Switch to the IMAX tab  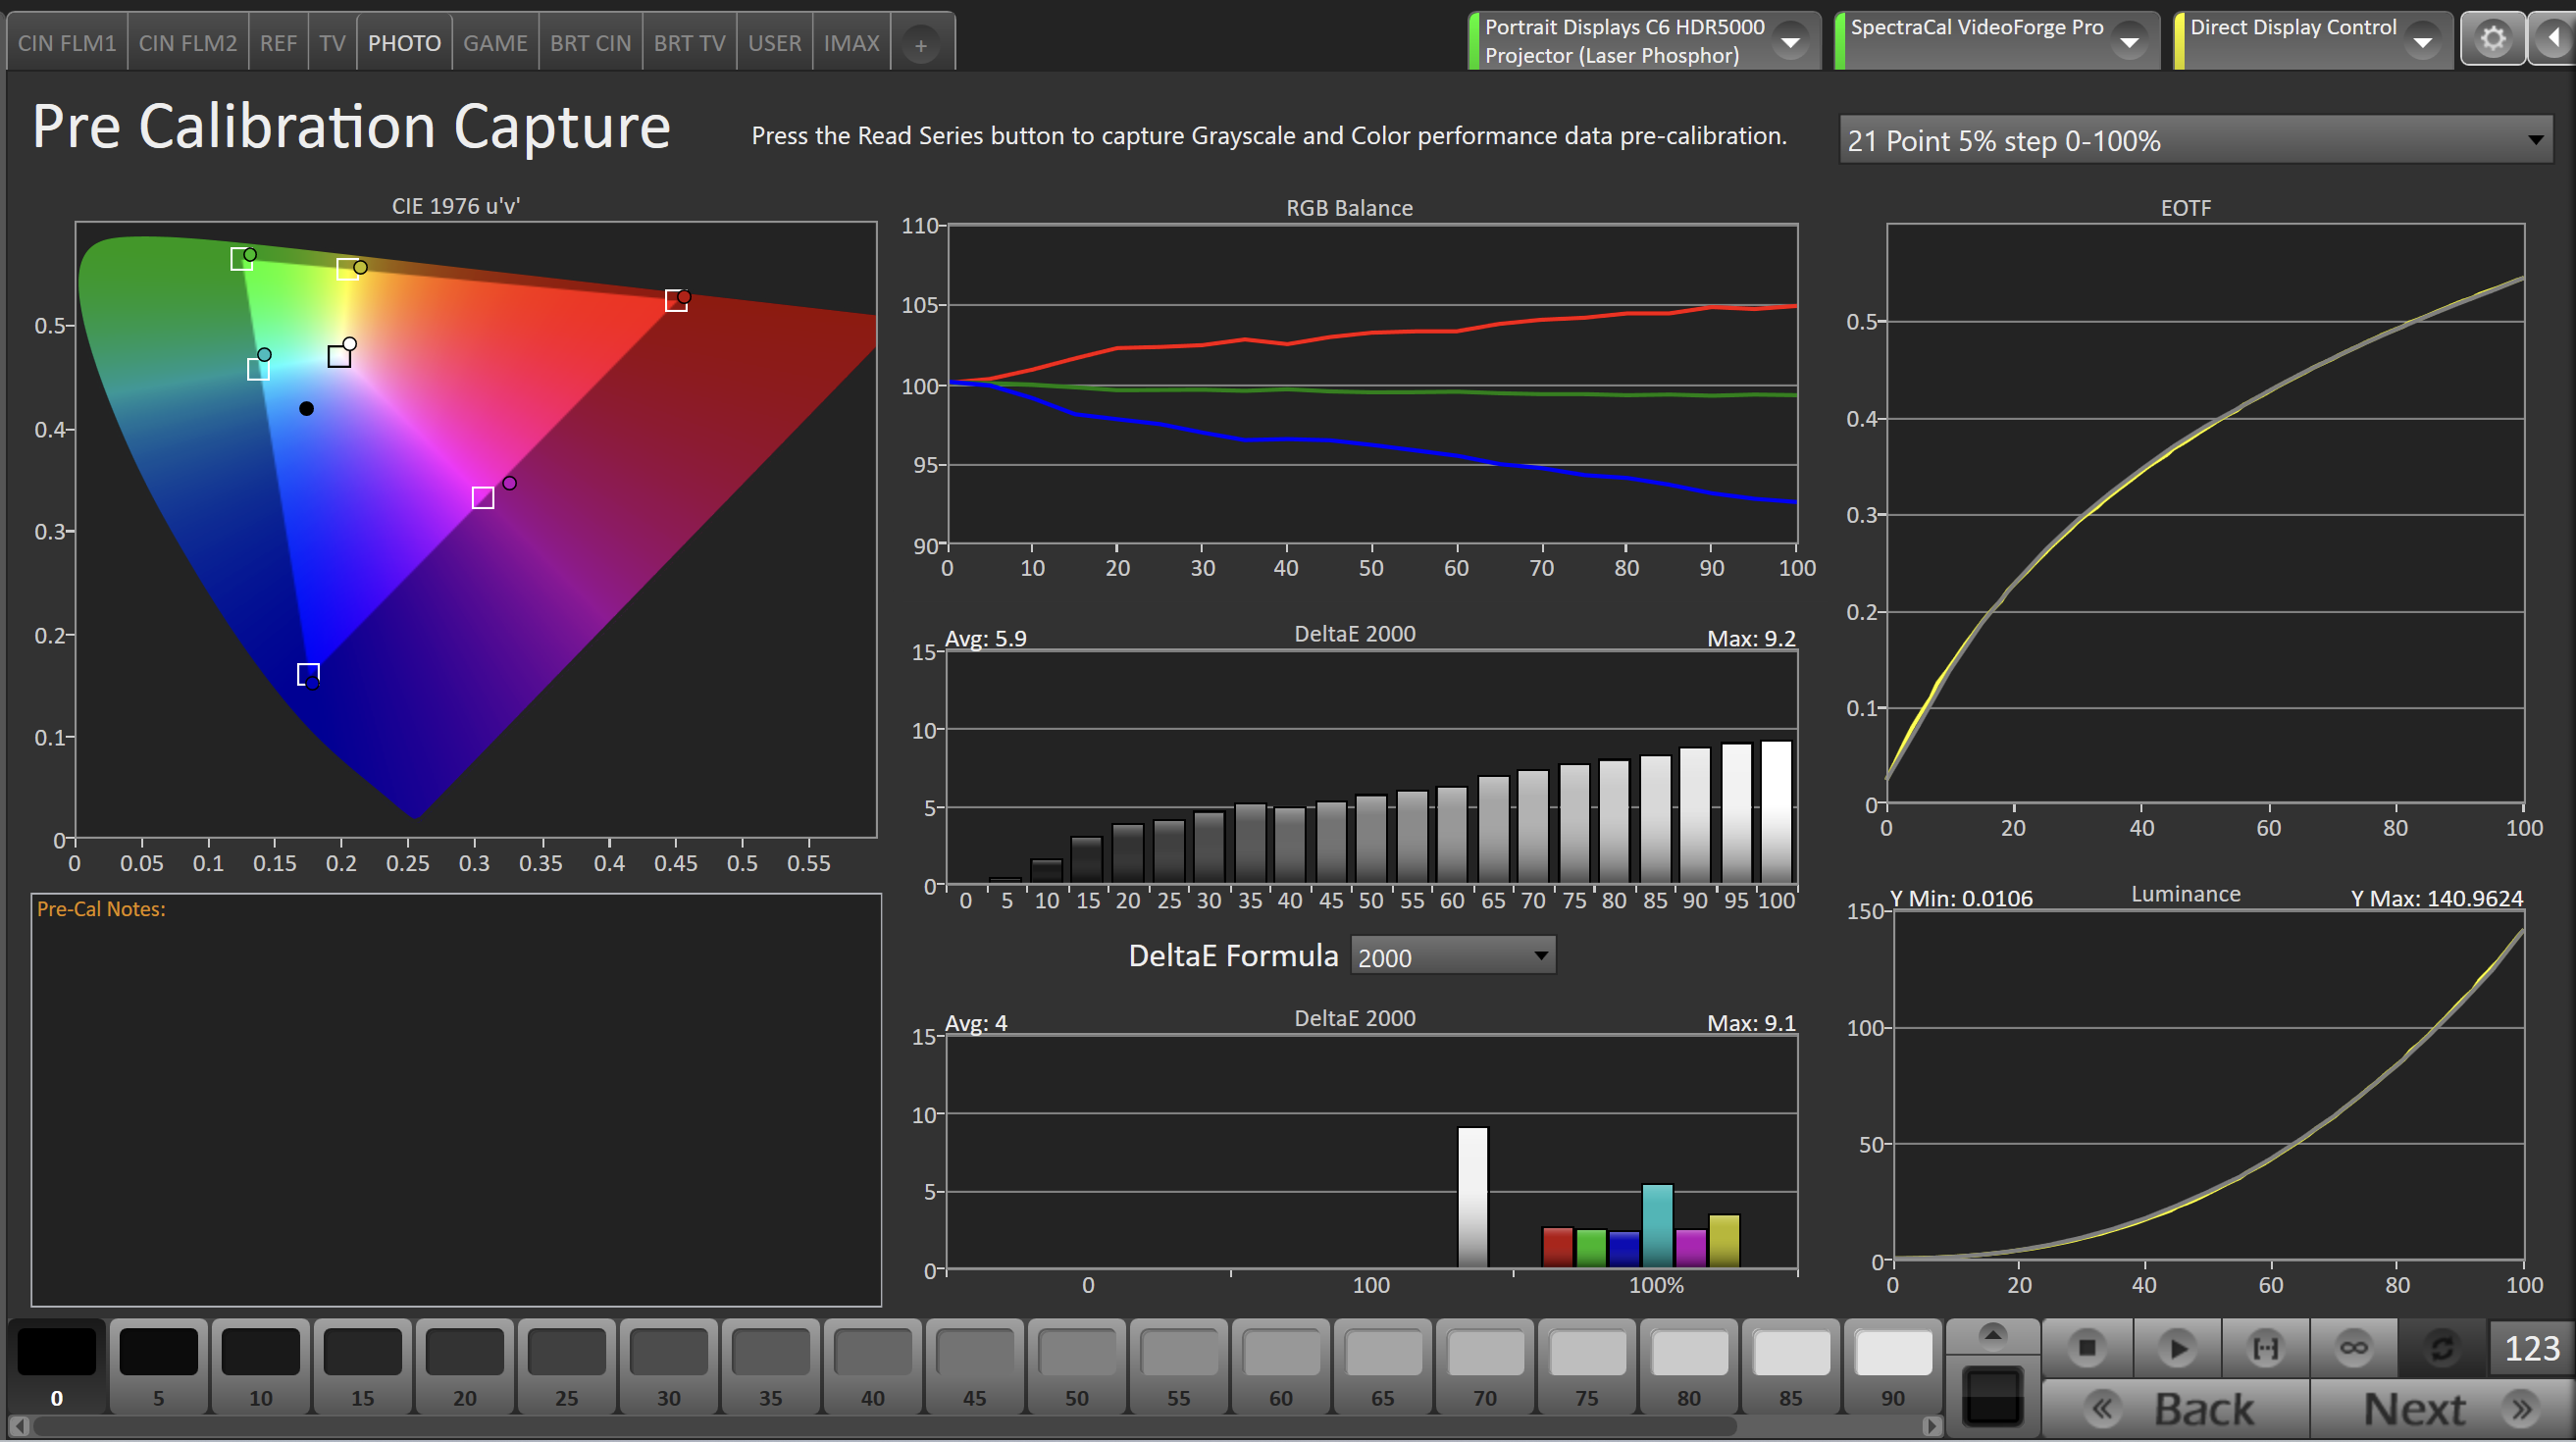851,43
